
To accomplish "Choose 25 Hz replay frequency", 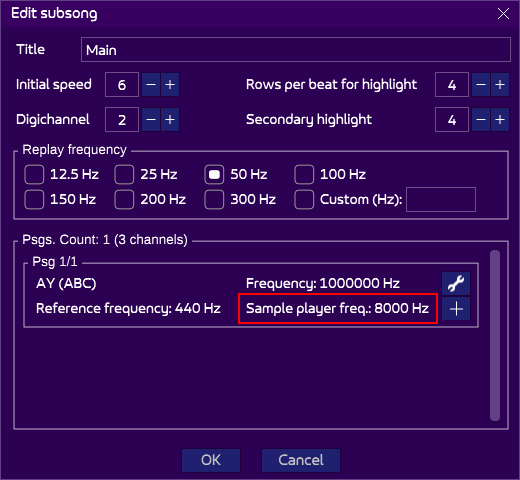I will tap(124, 174).
